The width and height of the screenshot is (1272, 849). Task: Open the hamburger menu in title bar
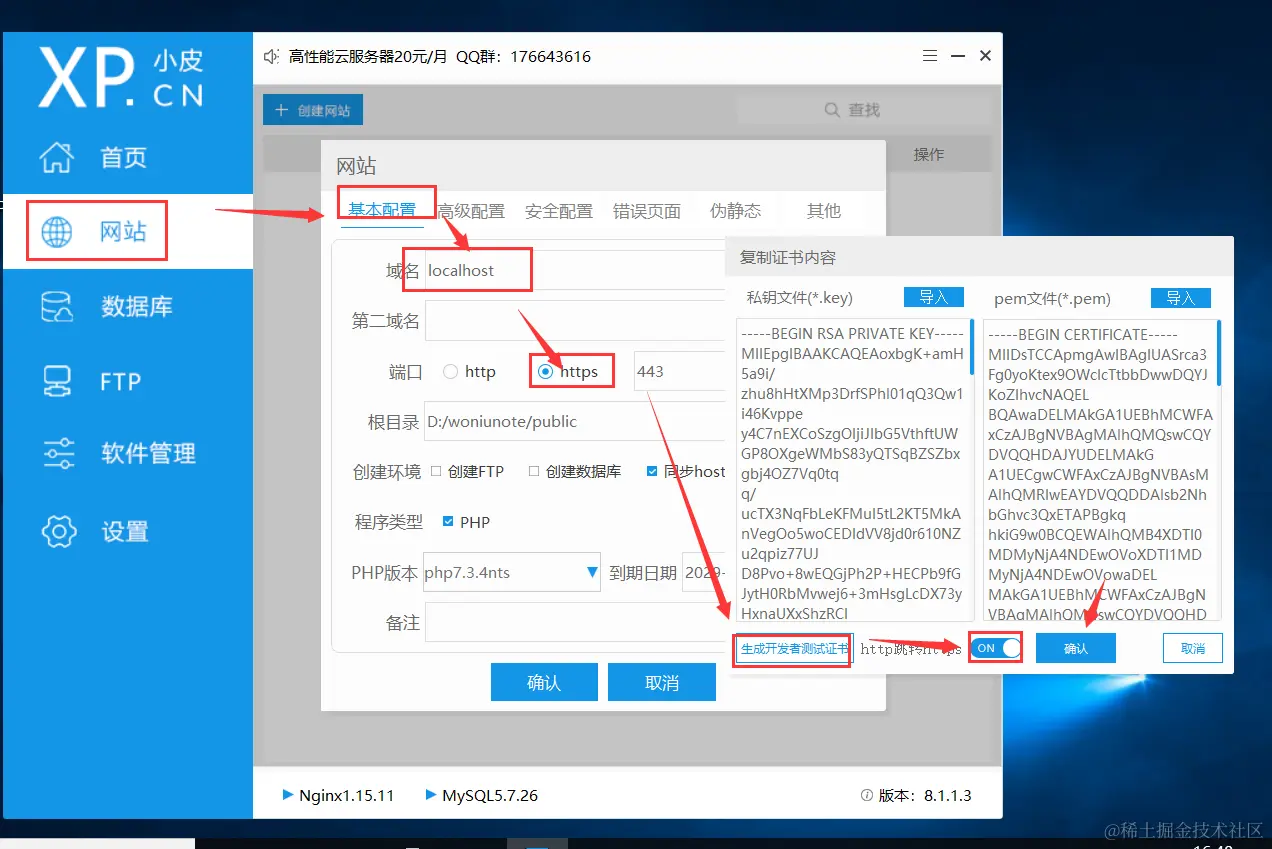(x=930, y=56)
